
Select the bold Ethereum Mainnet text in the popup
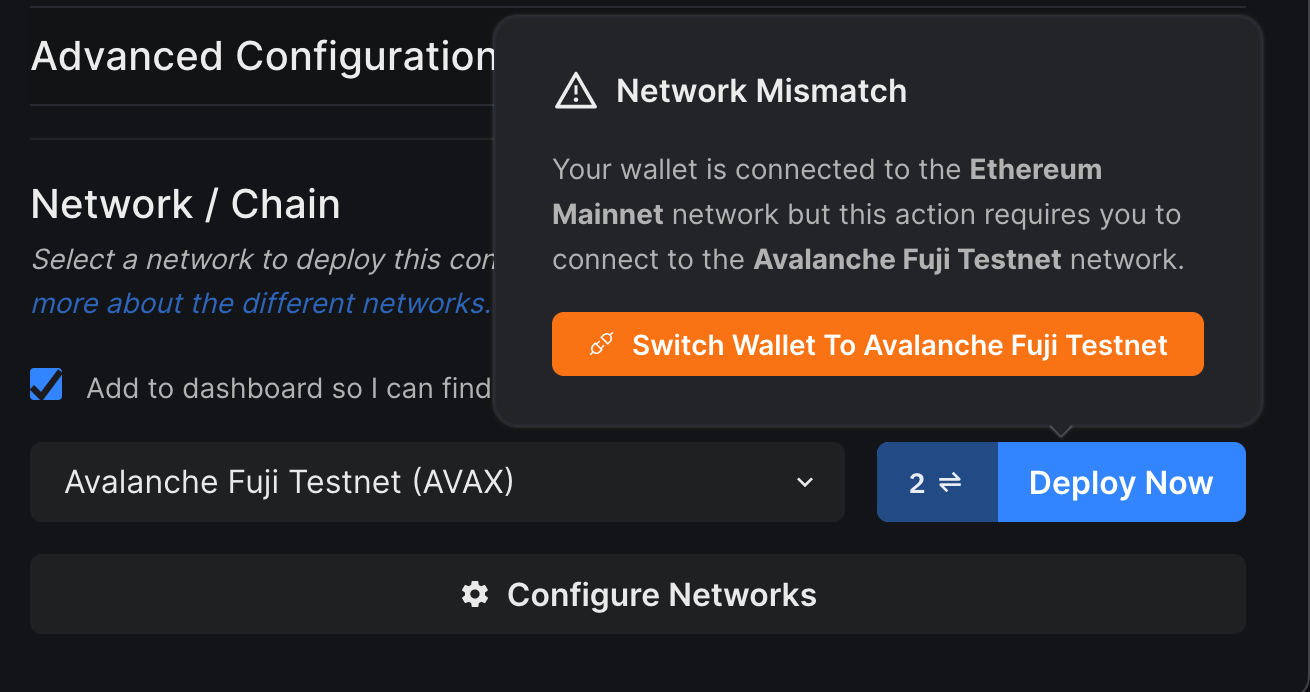pos(1034,169)
